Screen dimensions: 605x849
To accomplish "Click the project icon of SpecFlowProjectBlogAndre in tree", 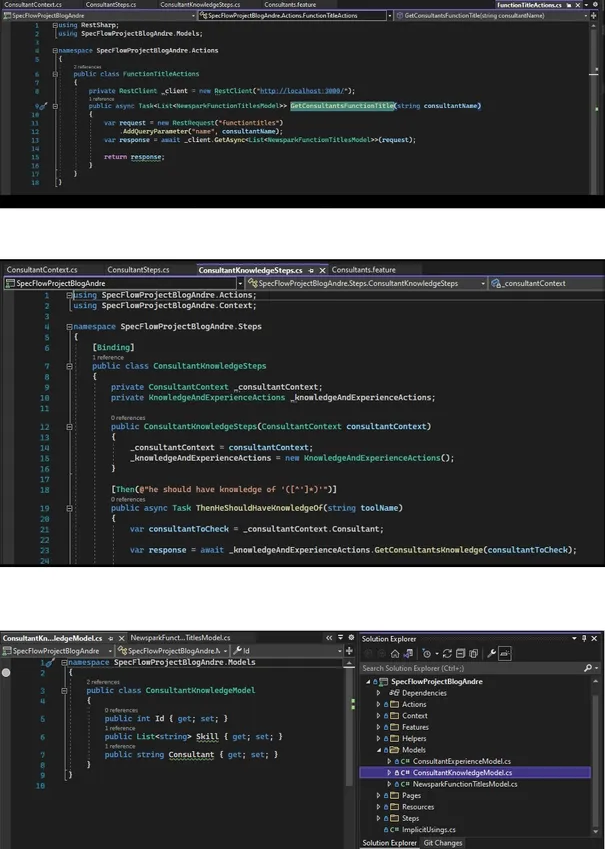I will pyautogui.click(x=384, y=682).
